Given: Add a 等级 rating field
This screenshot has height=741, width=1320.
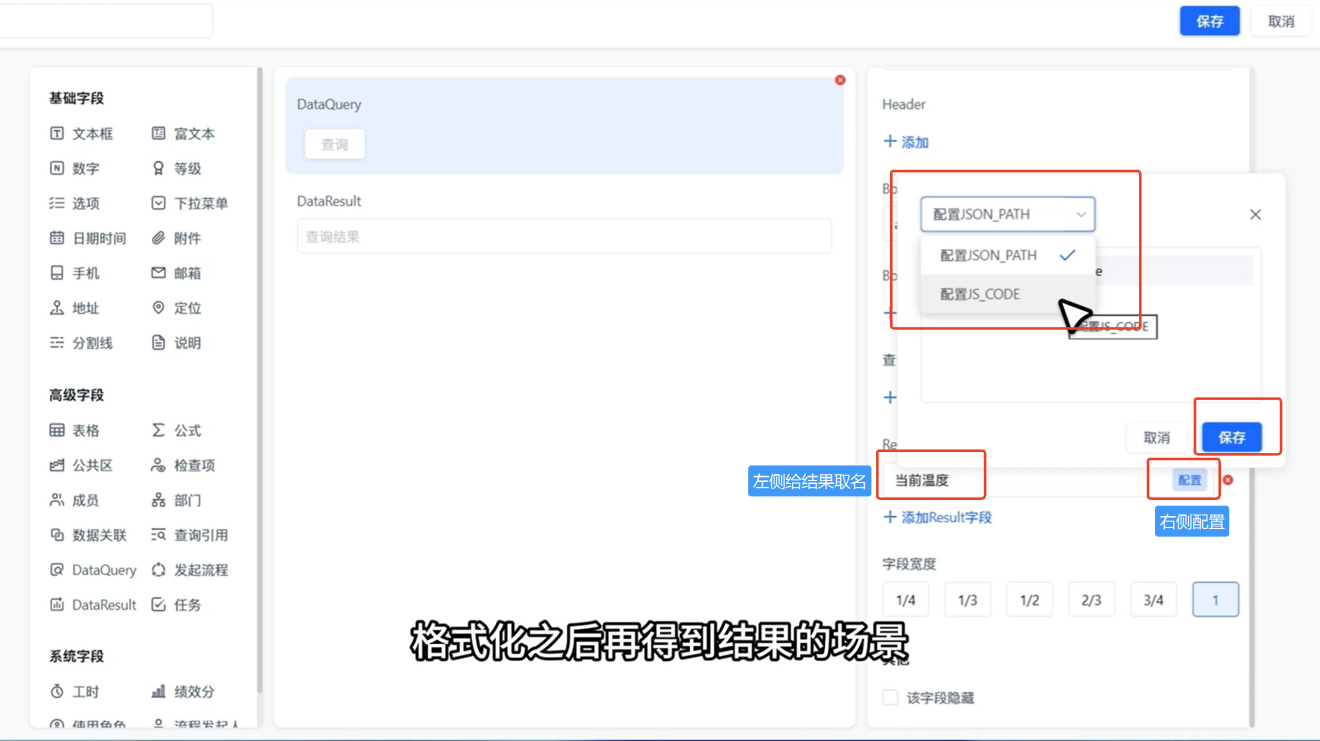Looking at the screenshot, I should pyautogui.click(x=176, y=168).
